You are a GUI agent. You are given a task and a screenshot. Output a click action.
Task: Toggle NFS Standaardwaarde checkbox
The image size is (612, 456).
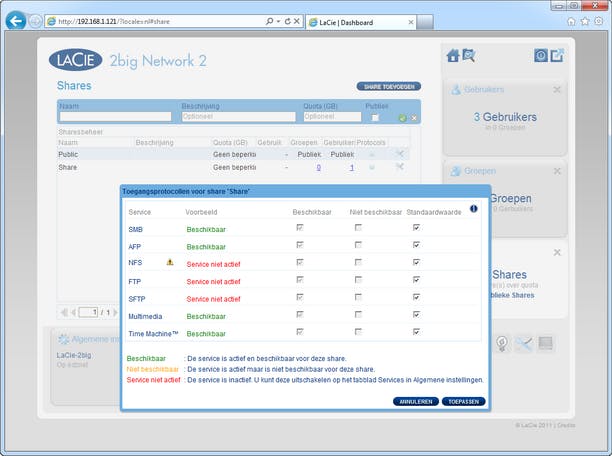coord(416,262)
